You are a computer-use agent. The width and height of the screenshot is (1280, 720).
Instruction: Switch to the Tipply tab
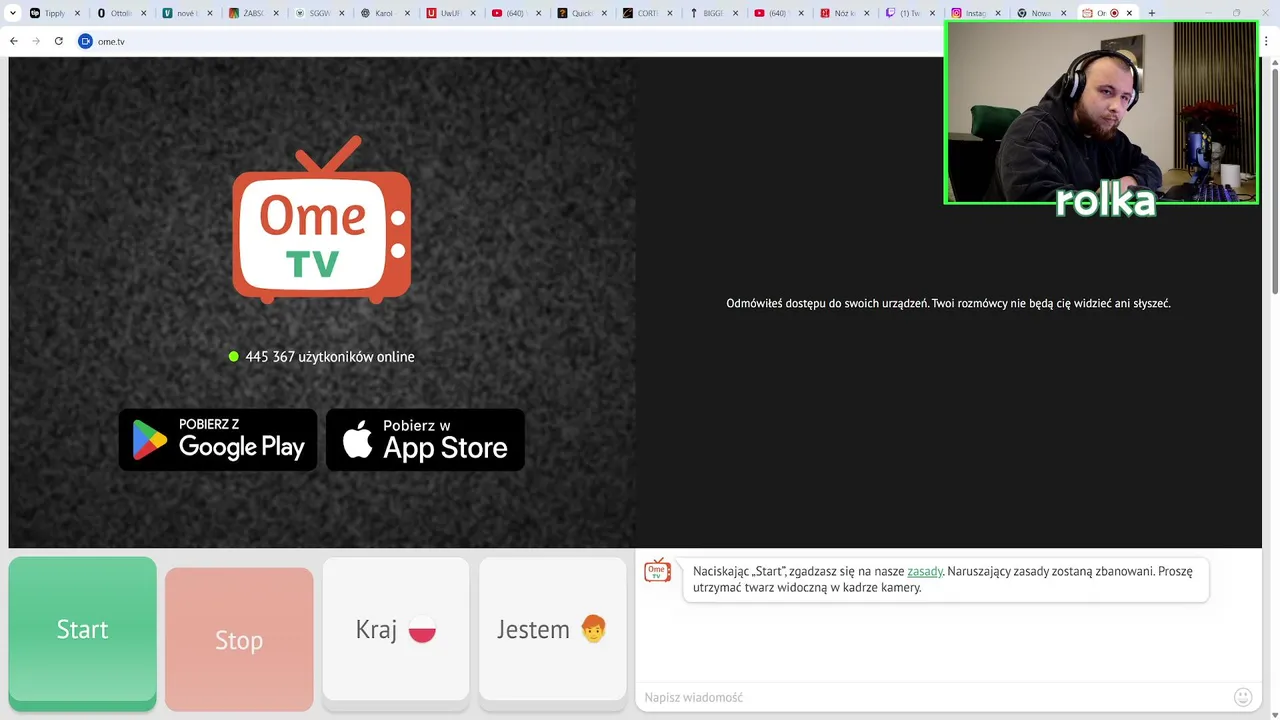pyautogui.click(x=54, y=13)
